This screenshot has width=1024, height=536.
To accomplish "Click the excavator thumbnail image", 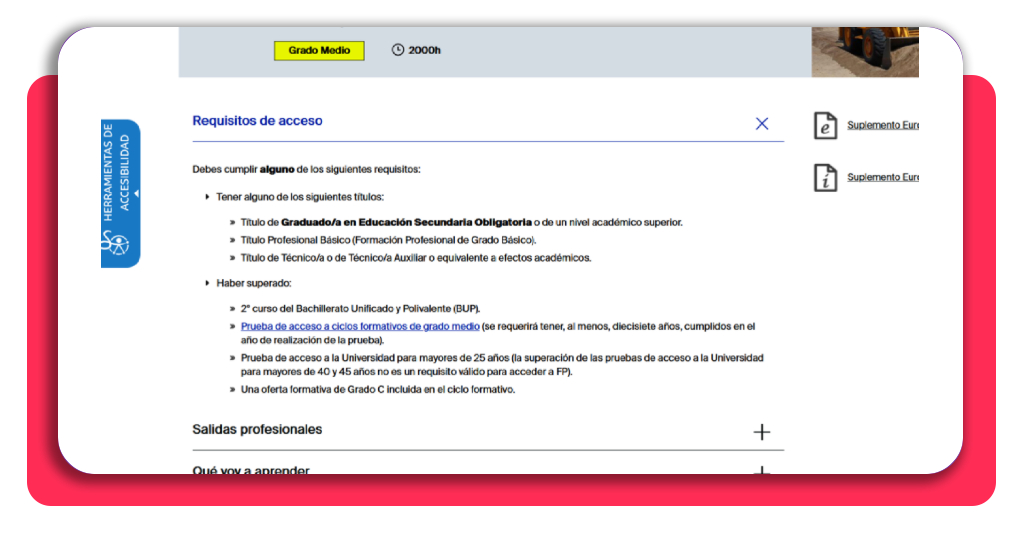I will pos(865,52).
